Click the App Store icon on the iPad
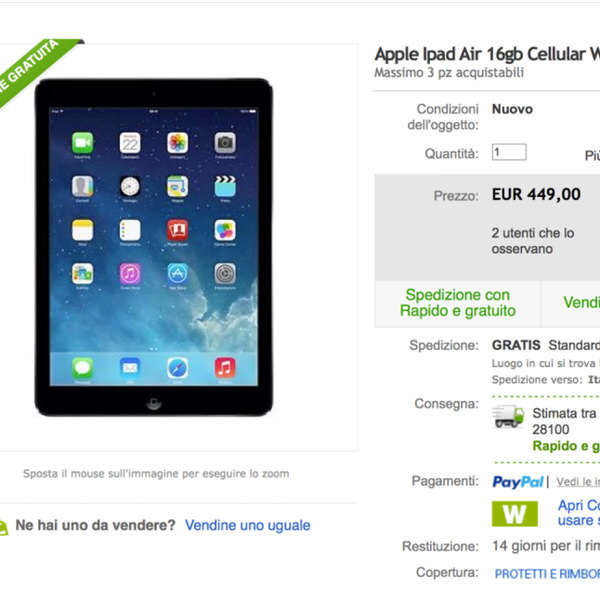The image size is (600, 600). [x=178, y=274]
